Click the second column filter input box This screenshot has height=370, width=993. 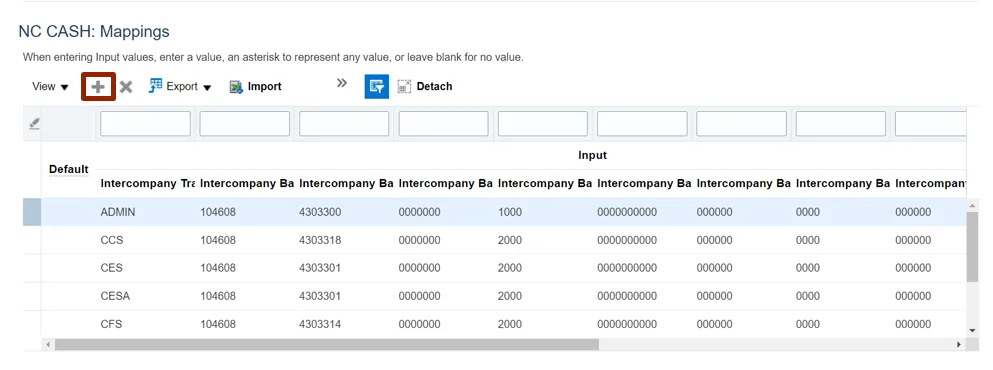click(x=244, y=124)
